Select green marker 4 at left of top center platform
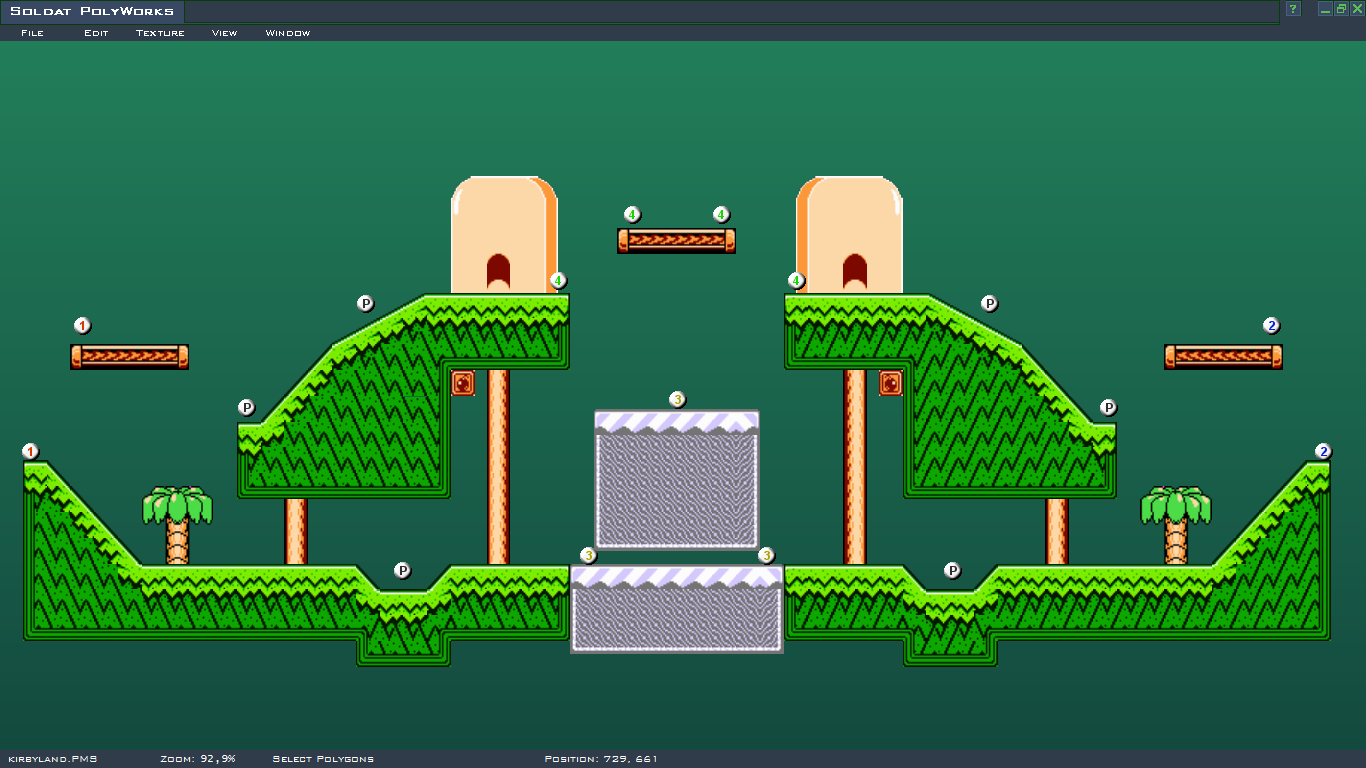The height and width of the screenshot is (768, 1366). (632, 215)
